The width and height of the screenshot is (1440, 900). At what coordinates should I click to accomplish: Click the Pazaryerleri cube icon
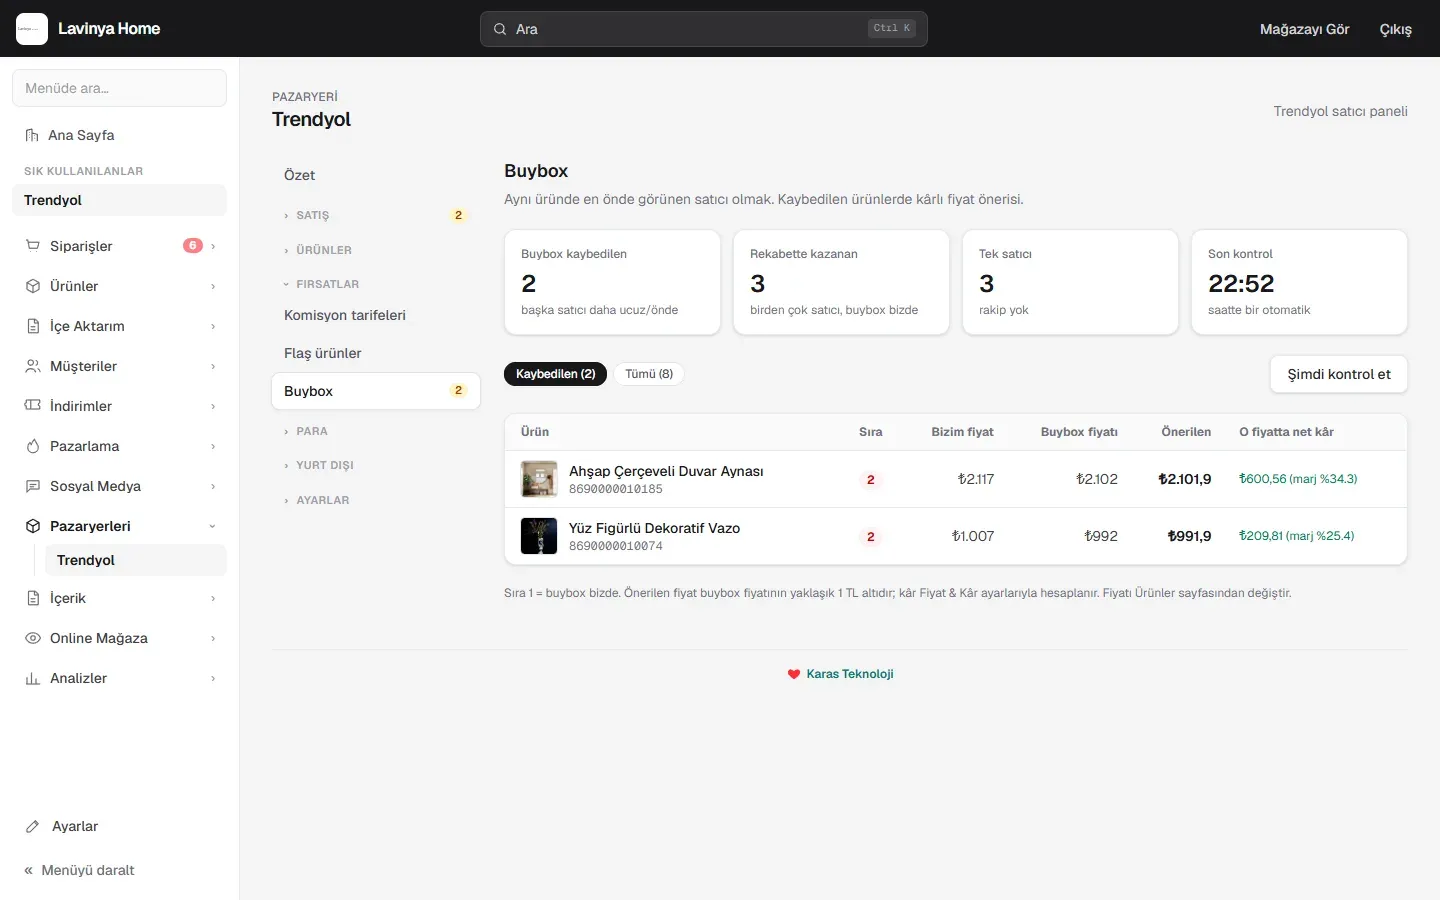click(33, 526)
